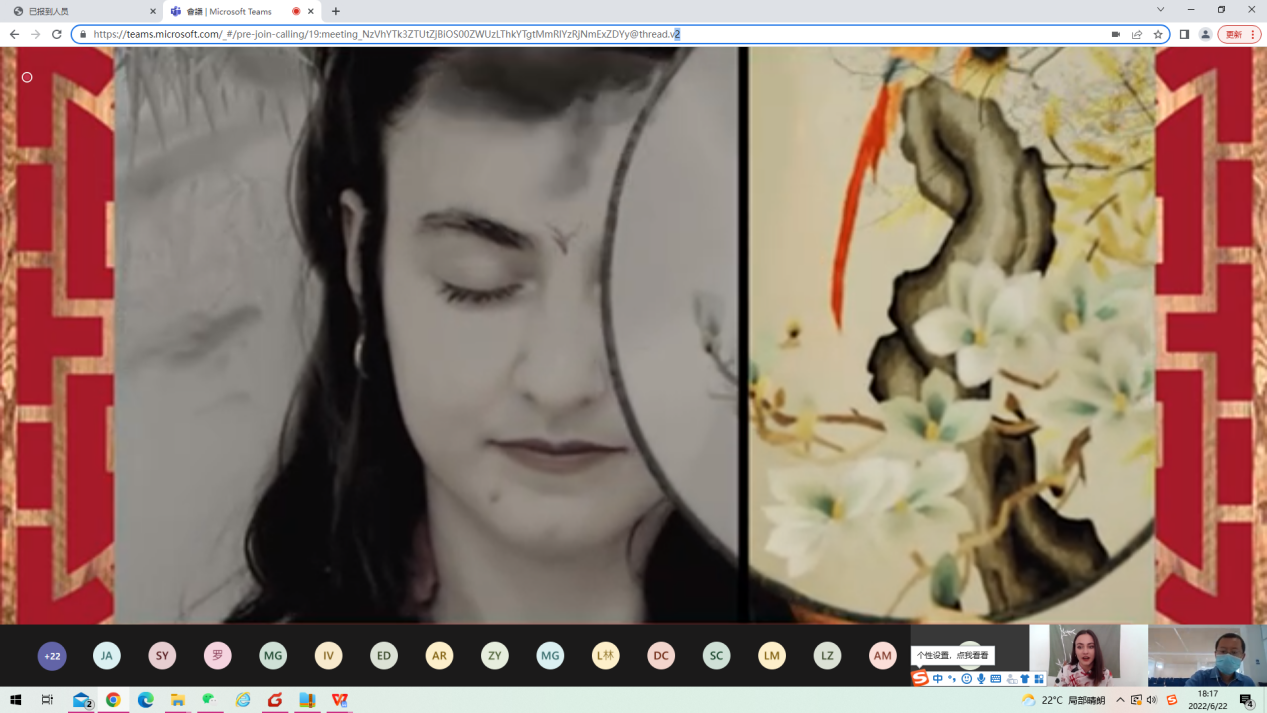Image resolution: width=1267 pixels, height=713 pixels.
Task: Toggle Chinese/English mode 中 in Sogou bar
Action: [x=938, y=679]
